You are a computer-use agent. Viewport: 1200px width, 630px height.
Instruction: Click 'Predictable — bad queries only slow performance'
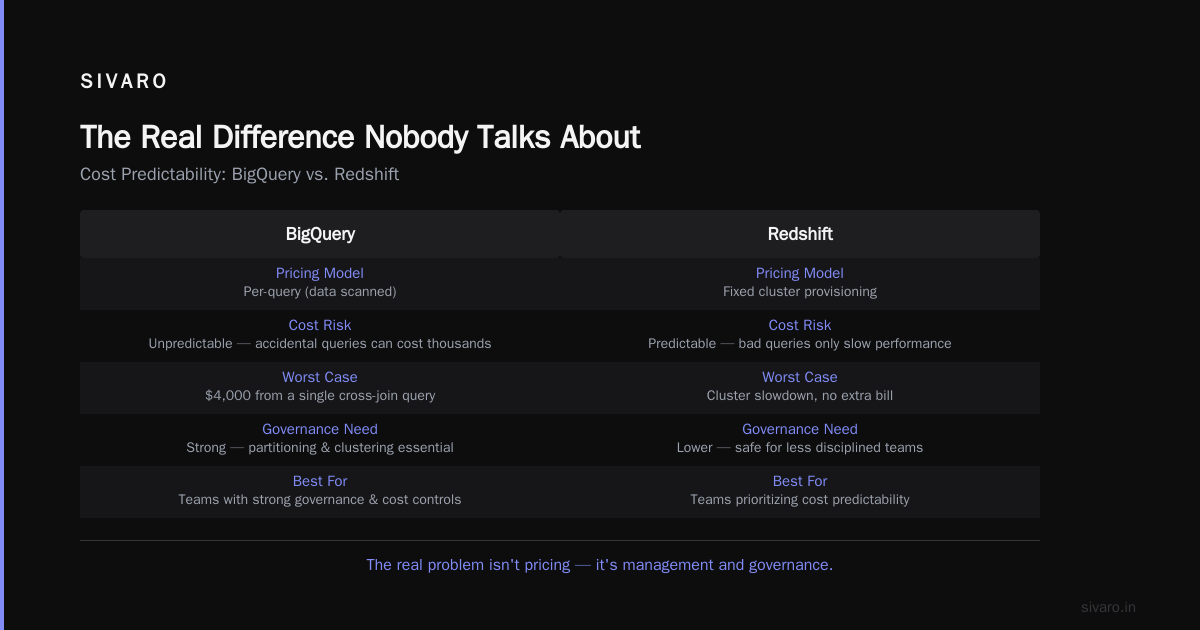[x=800, y=344]
